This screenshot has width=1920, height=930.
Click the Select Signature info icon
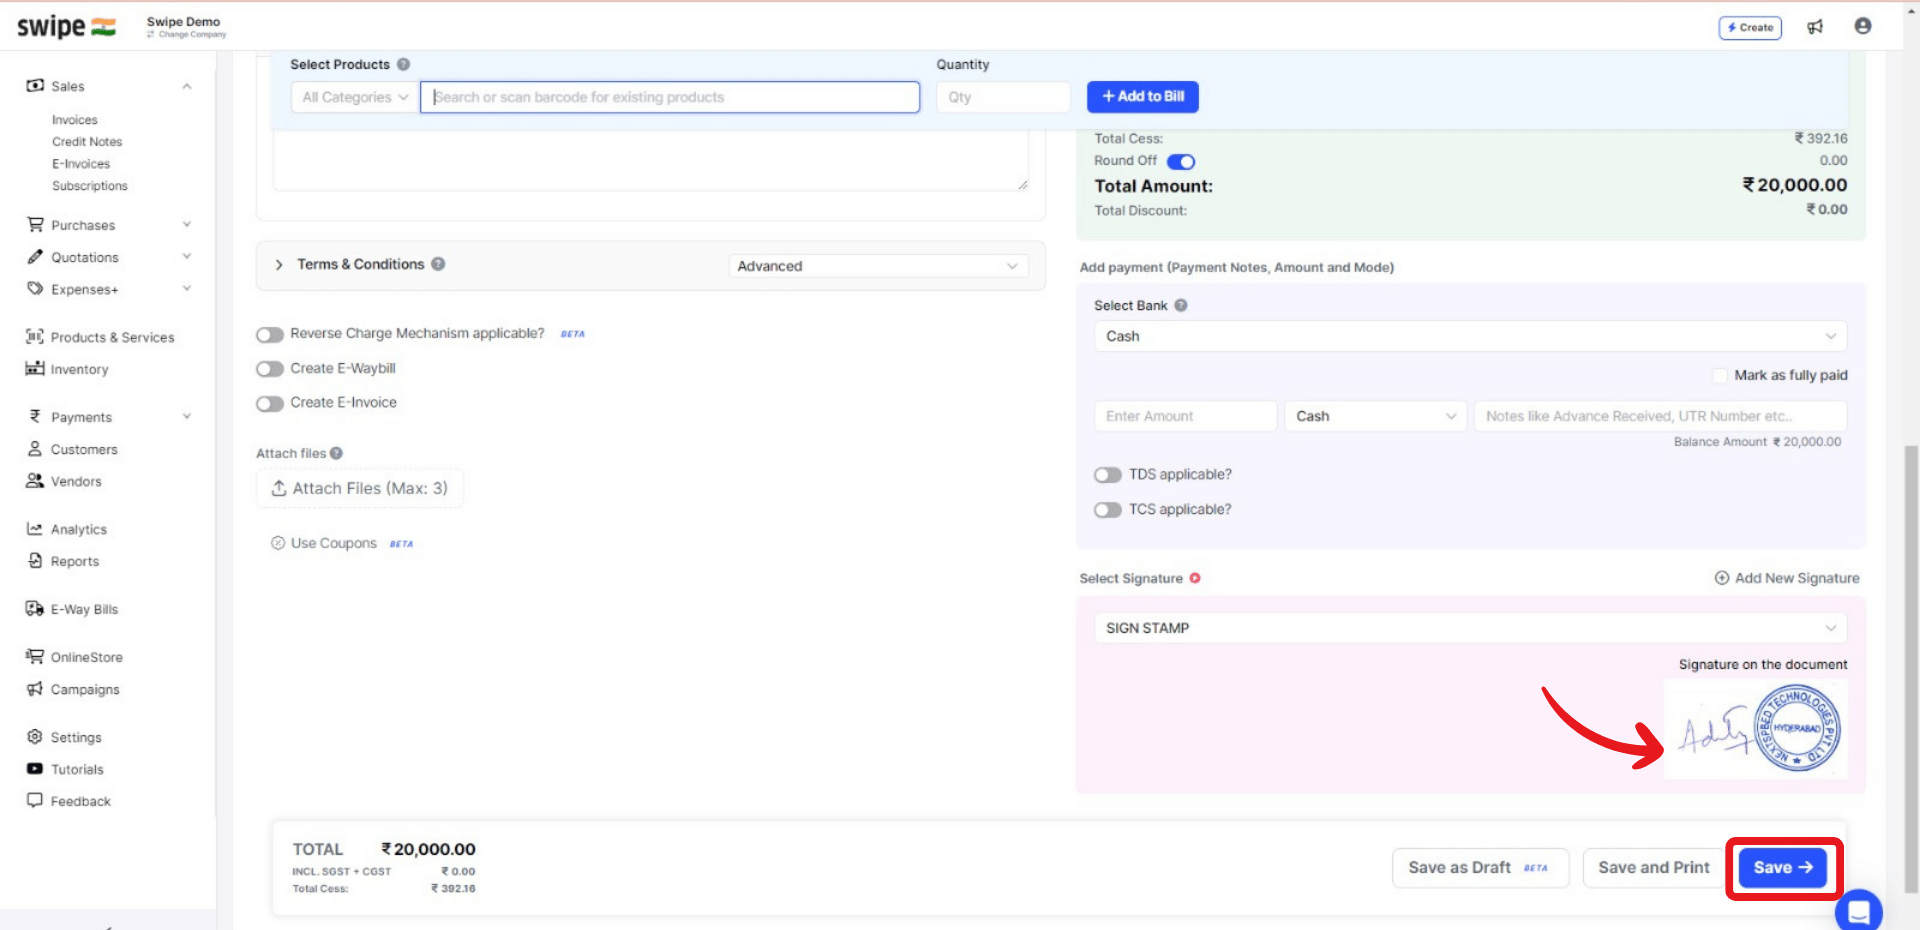[x=1195, y=578]
